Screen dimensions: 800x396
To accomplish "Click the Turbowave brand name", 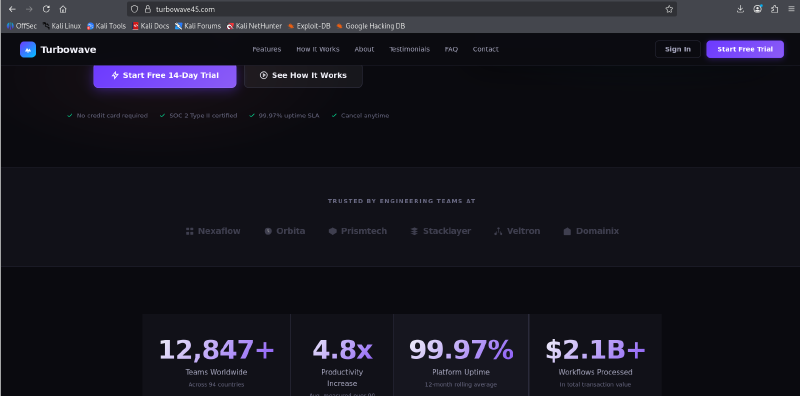I will (x=68, y=50).
